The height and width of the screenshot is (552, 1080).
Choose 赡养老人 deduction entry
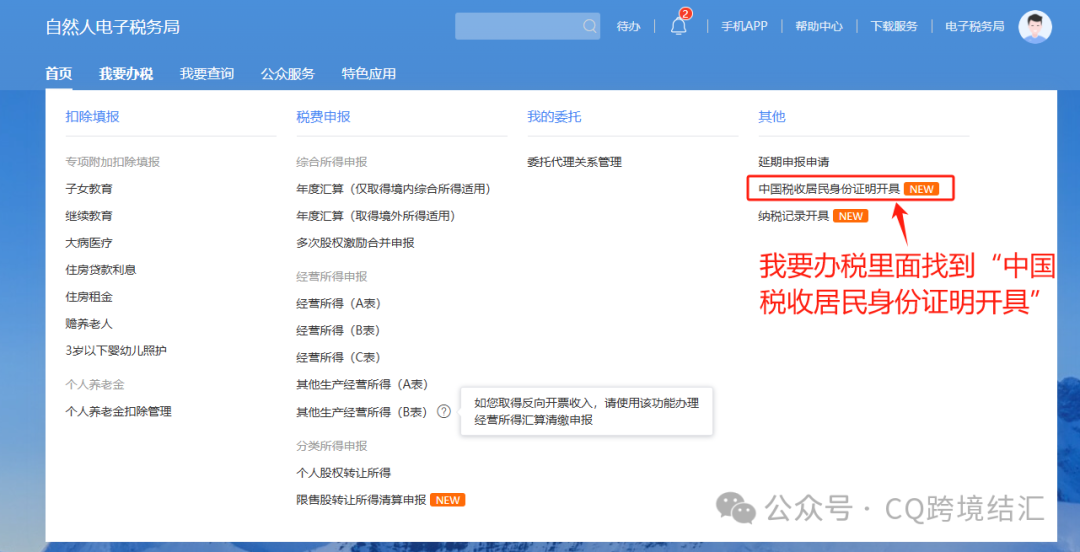coord(89,324)
